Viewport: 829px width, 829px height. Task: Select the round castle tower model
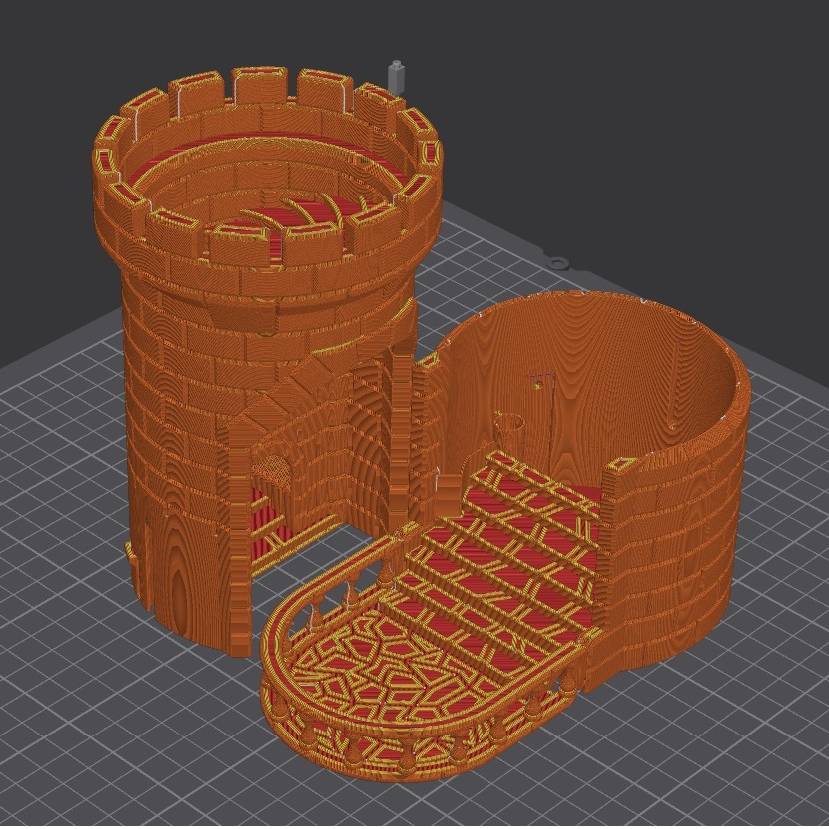point(267,360)
